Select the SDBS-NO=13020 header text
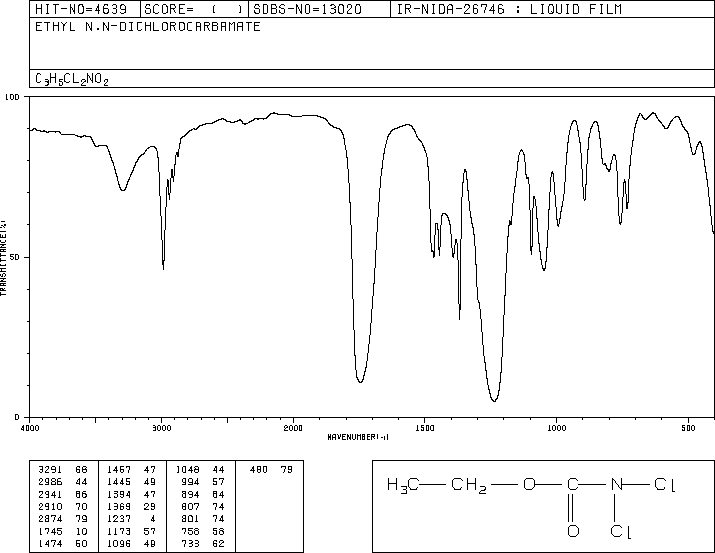715x553 pixels. 307,9
